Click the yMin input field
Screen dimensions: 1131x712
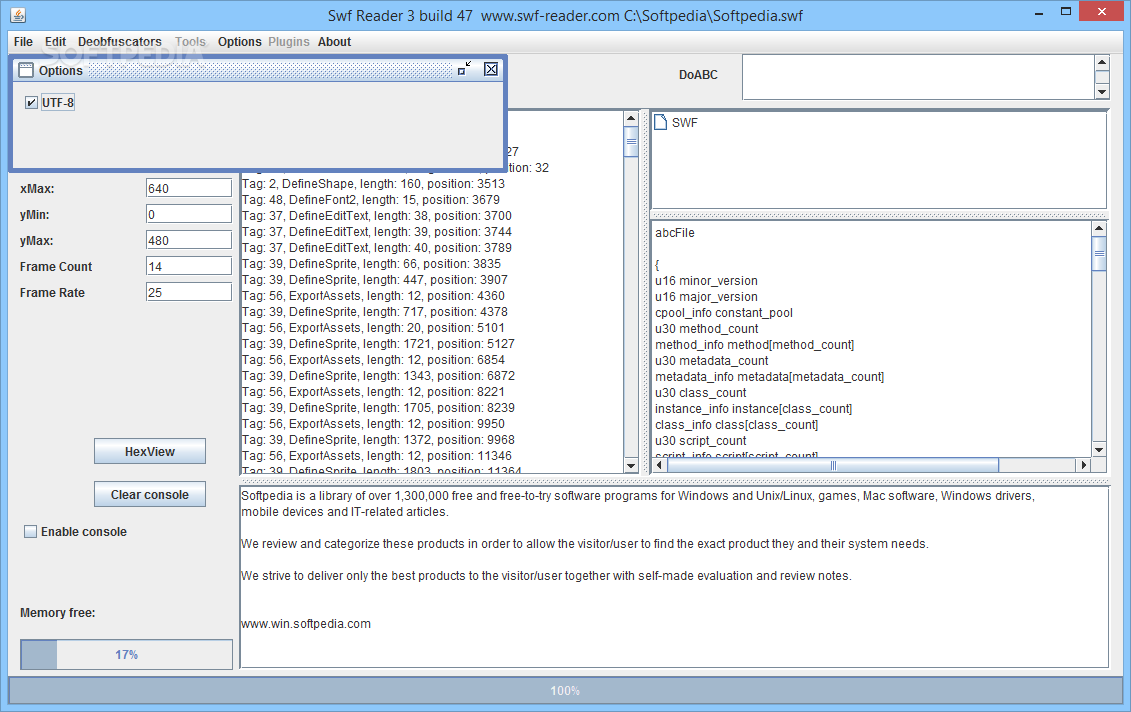(x=189, y=214)
